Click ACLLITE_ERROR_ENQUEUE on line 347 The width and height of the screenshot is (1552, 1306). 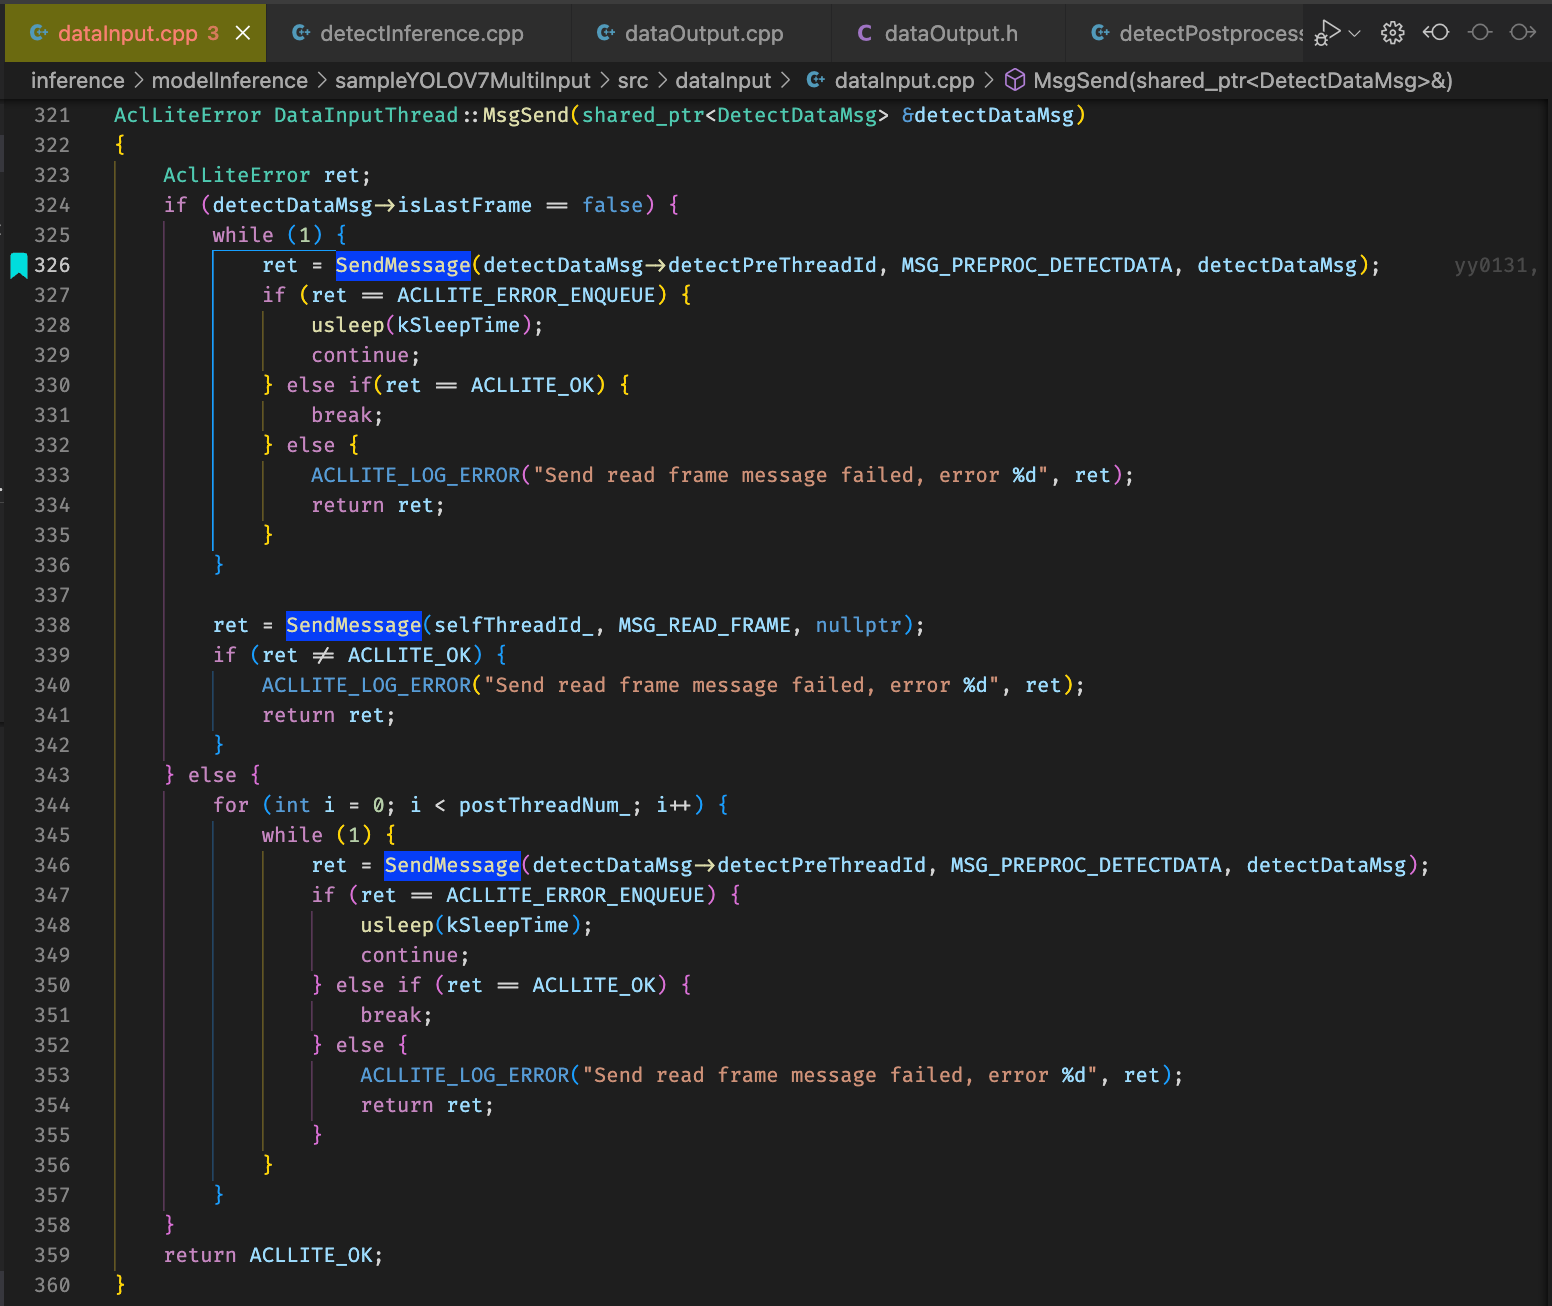tap(575, 895)
